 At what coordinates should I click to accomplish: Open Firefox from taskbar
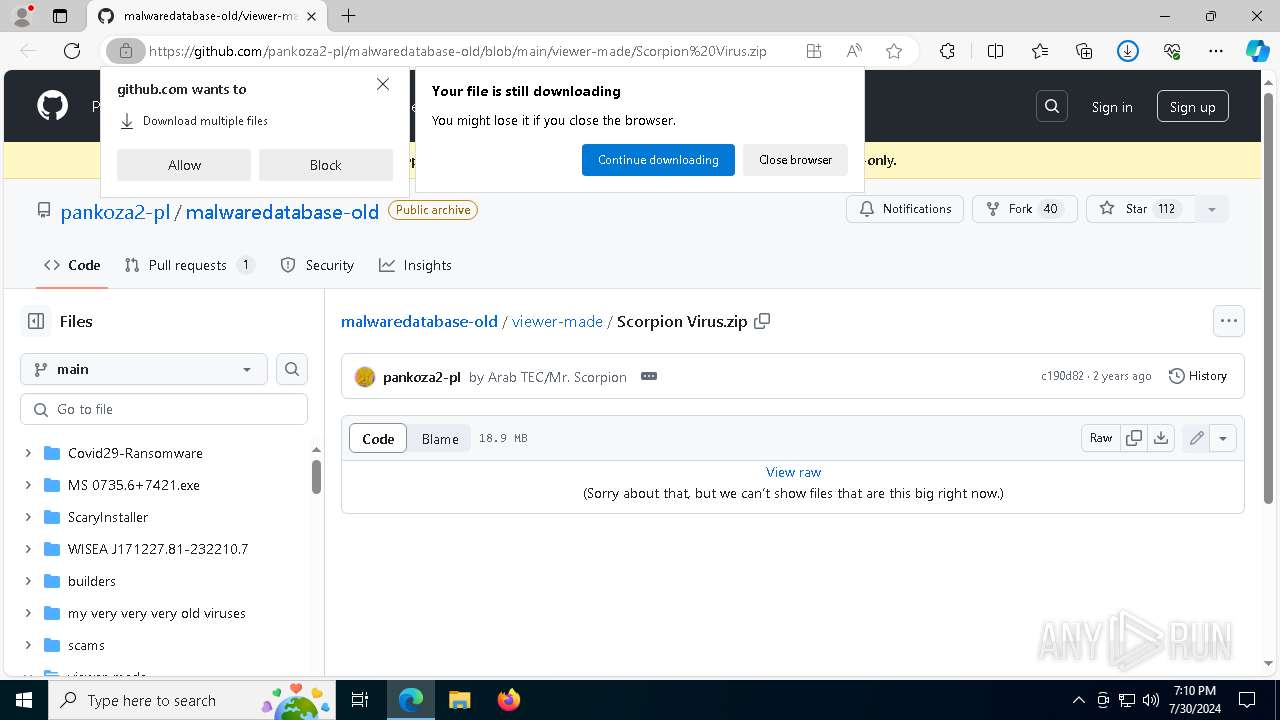tap(509, 700)
